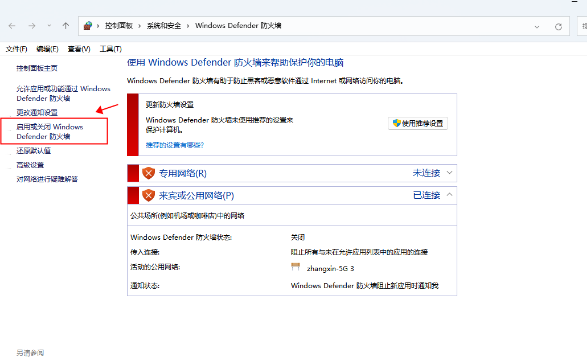Select 系统和安全 in the breadcrumb

tap(164, 25)
